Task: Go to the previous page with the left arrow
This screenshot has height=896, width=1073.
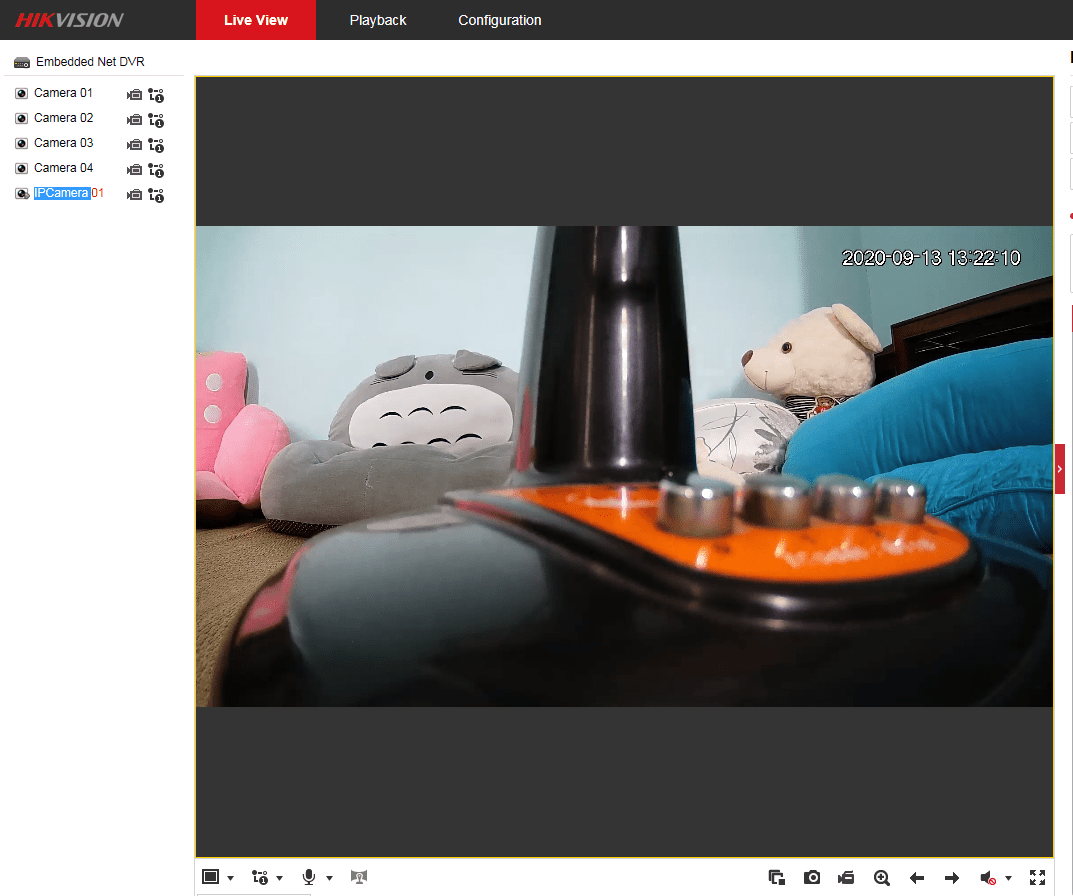Action: [917, 878]
